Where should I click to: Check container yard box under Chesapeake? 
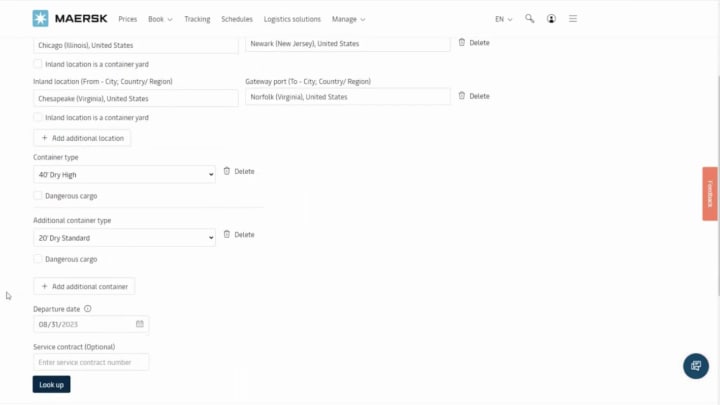38,117
